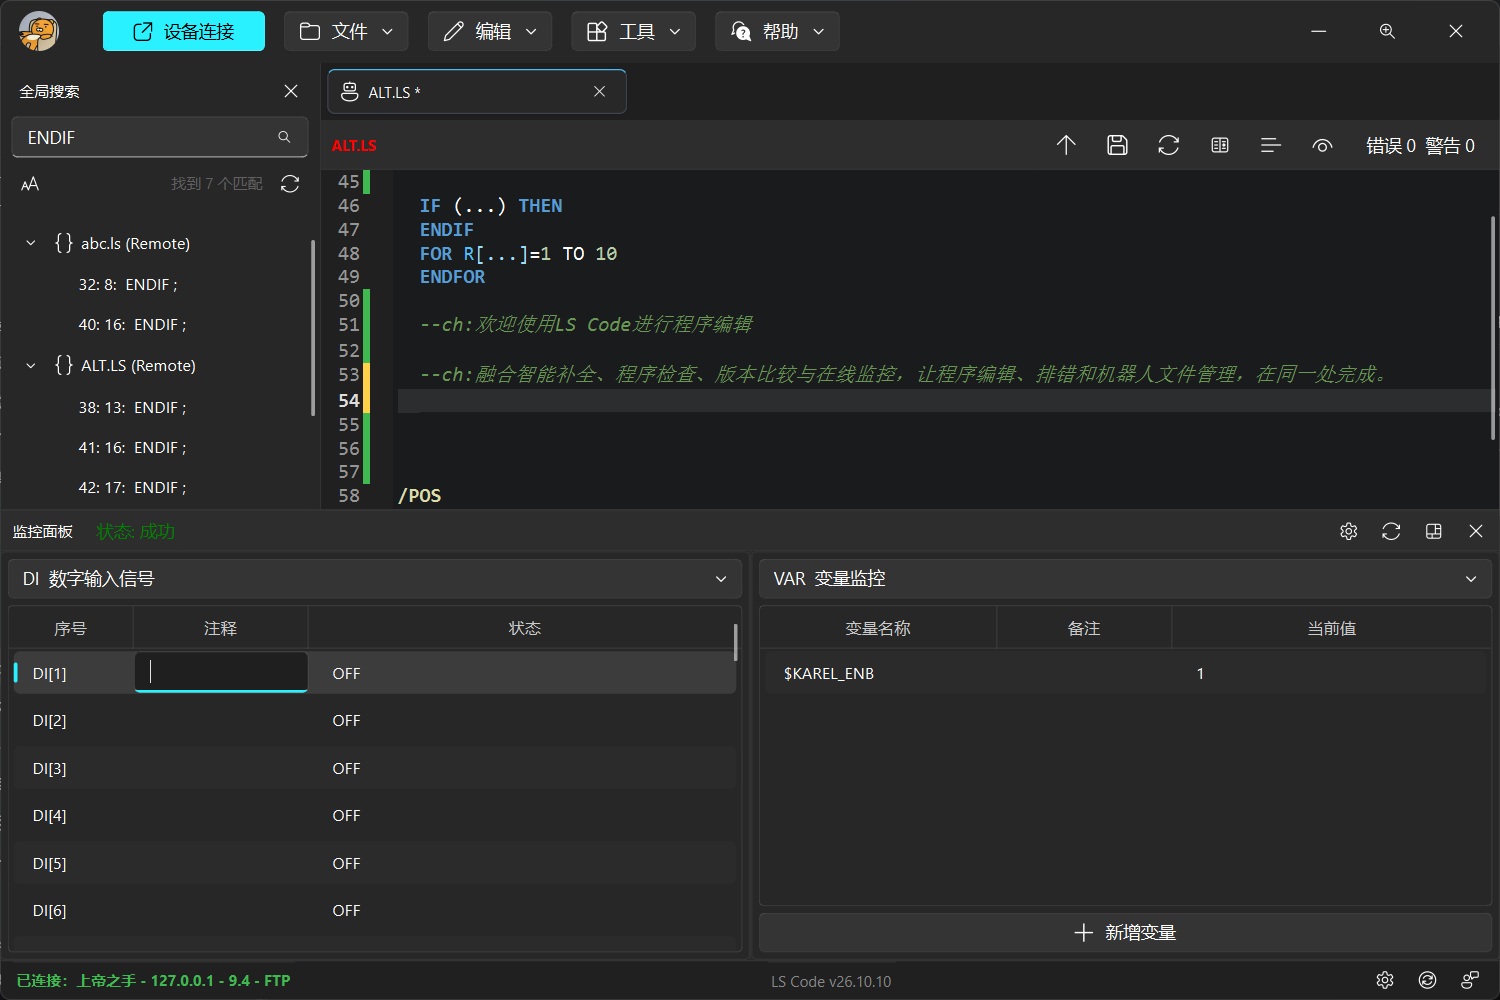This screenshot has height=1000, width=1500.
Task: Click the 警告 0 warning counter
Action: pyautogui.click(x=1450, y=146)
